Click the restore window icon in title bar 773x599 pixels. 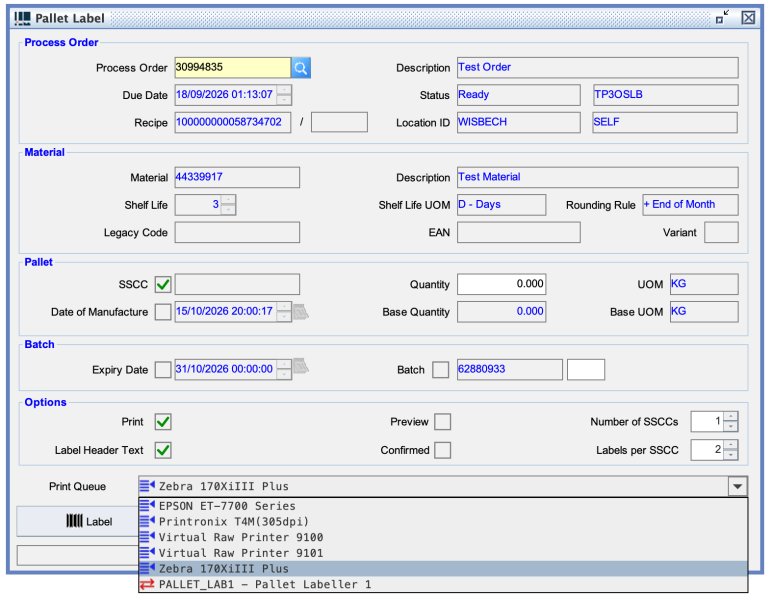(x=723, y=17)
